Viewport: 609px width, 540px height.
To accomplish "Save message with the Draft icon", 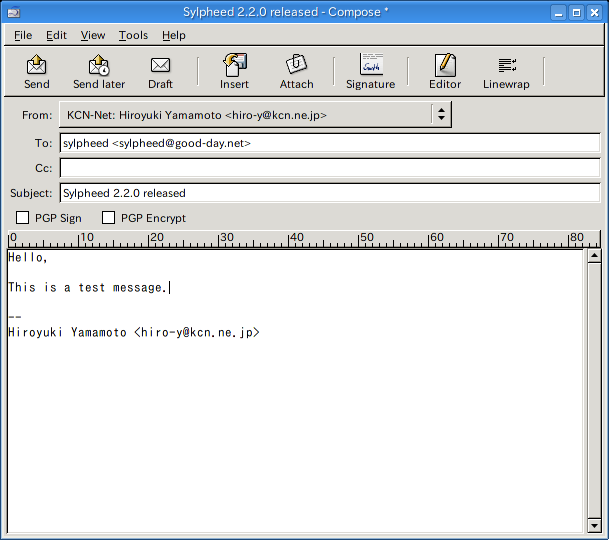I will click(x=160, y=65).
